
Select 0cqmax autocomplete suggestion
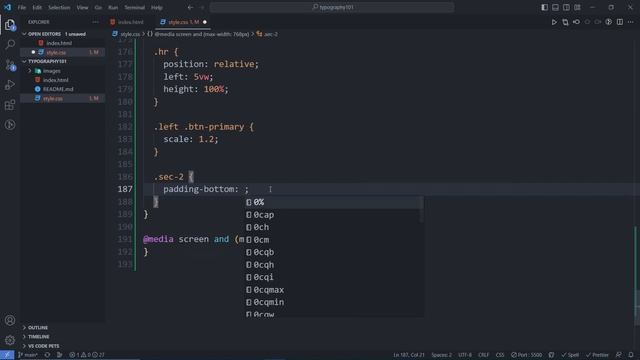click(x=334, y=290)
